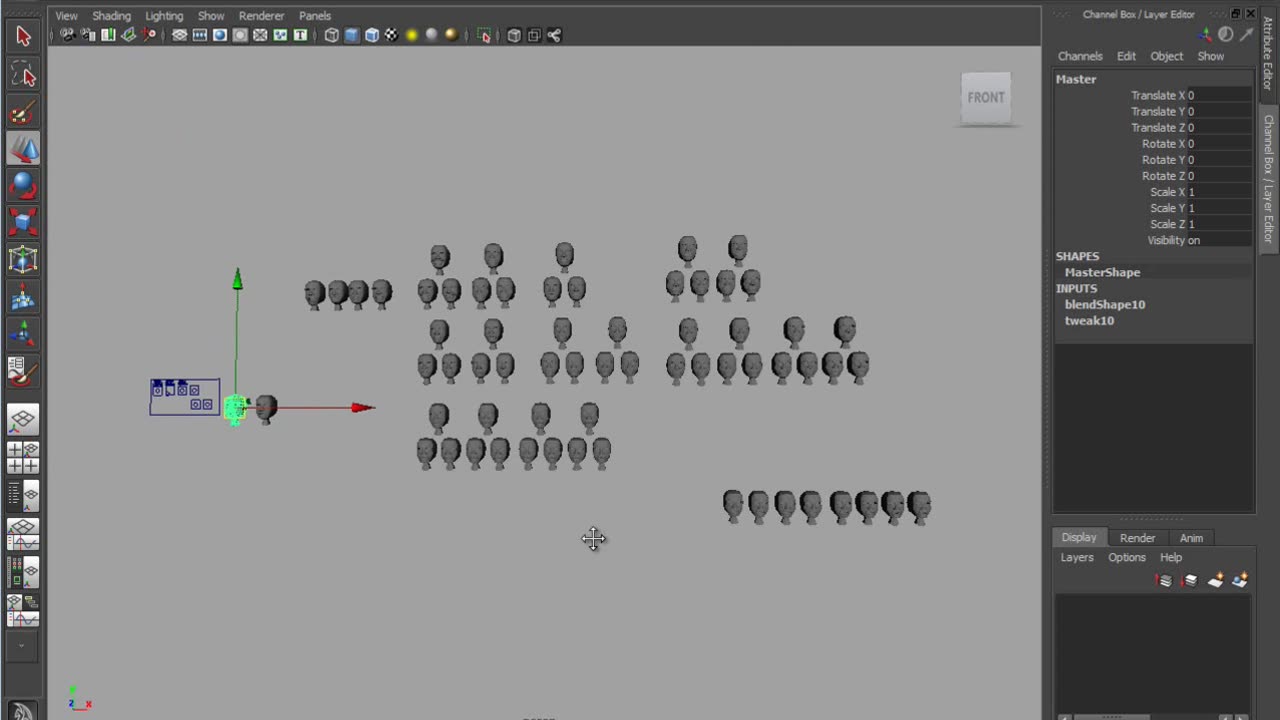Create a new empty display layer
Screen dimensions: 1280x720
(1216, 580)
